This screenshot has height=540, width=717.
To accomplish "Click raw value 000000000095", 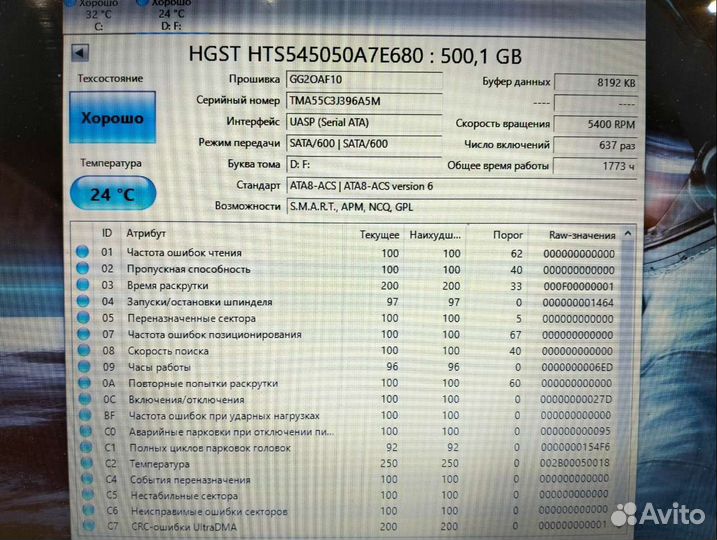I will (576, 431).
